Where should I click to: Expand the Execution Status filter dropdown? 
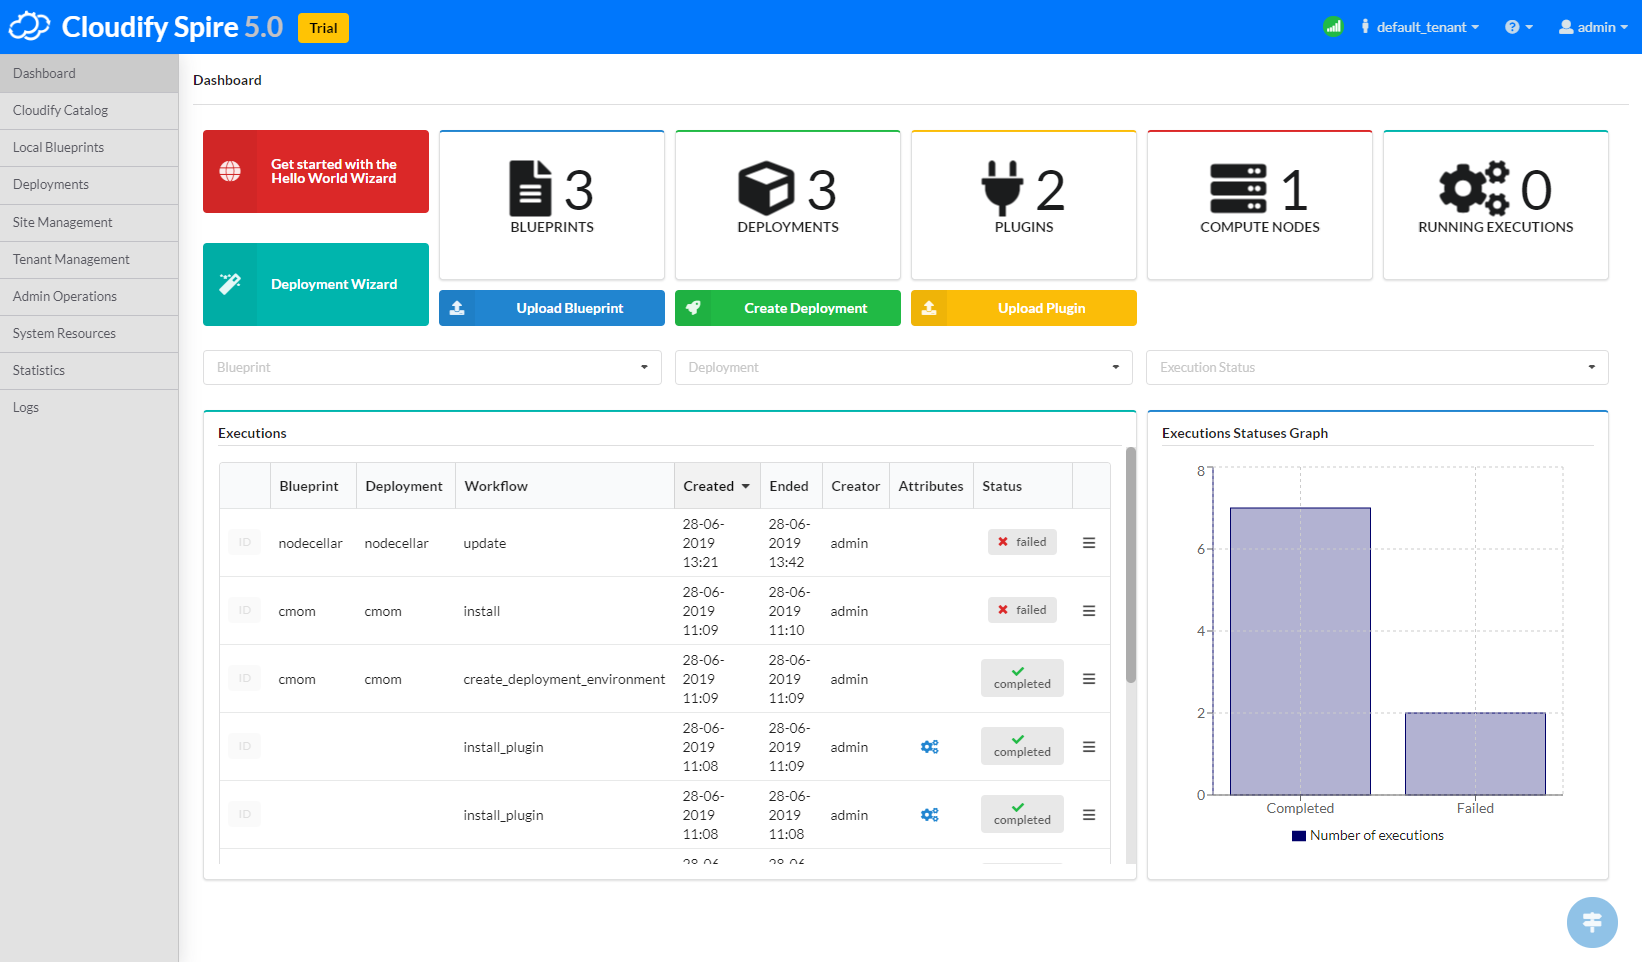click(x=1377, y=367)
